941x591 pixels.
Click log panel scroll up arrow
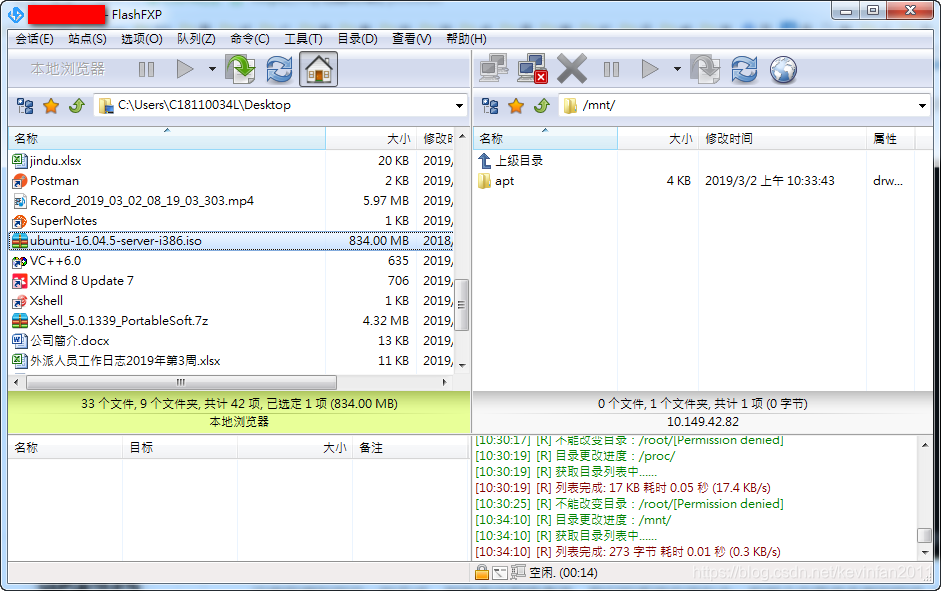coord(925,445)
